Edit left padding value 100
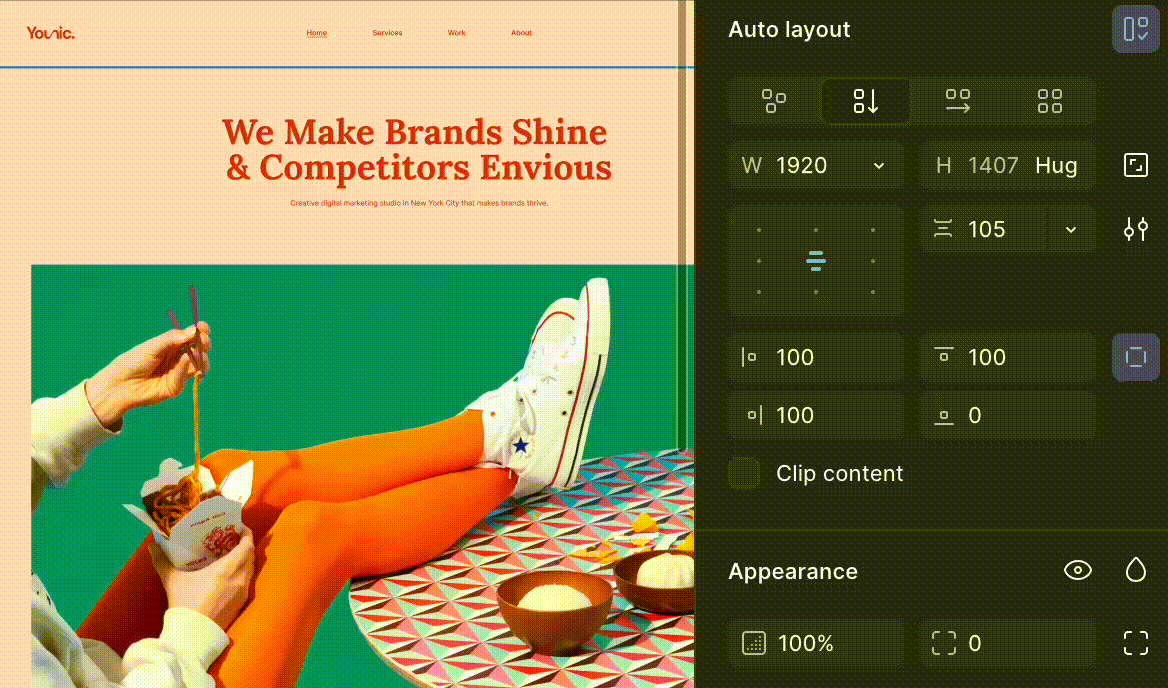The image size is (1168, 688). (816, 357)
